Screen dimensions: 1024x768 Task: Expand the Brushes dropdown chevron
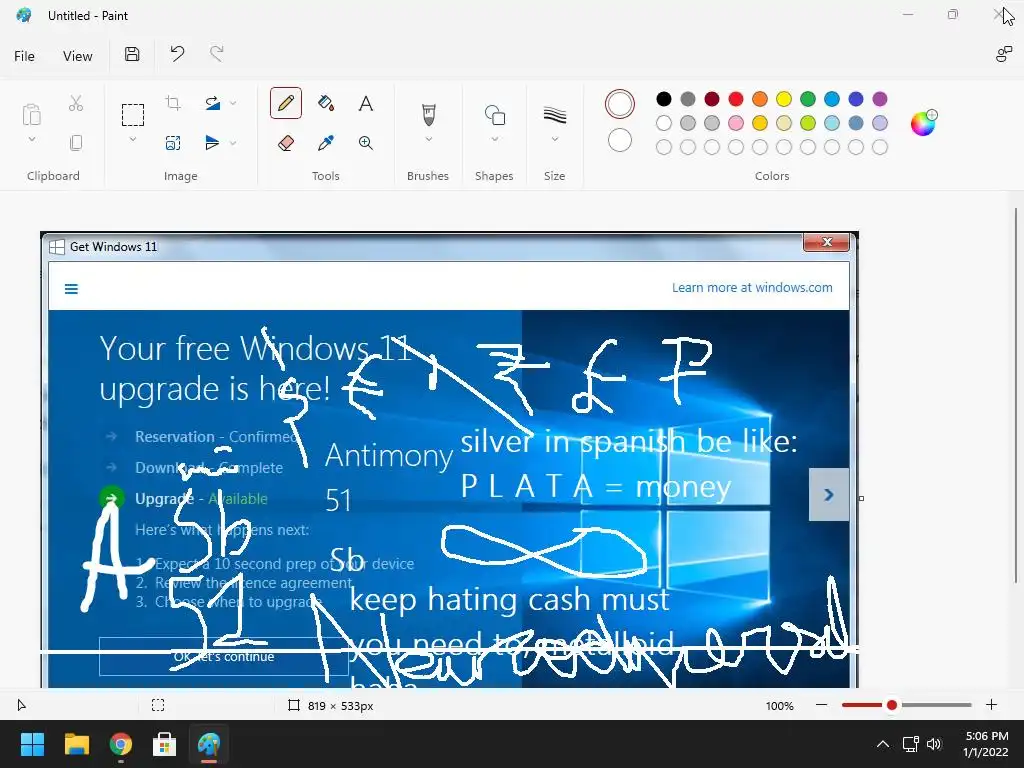(428, 139)
